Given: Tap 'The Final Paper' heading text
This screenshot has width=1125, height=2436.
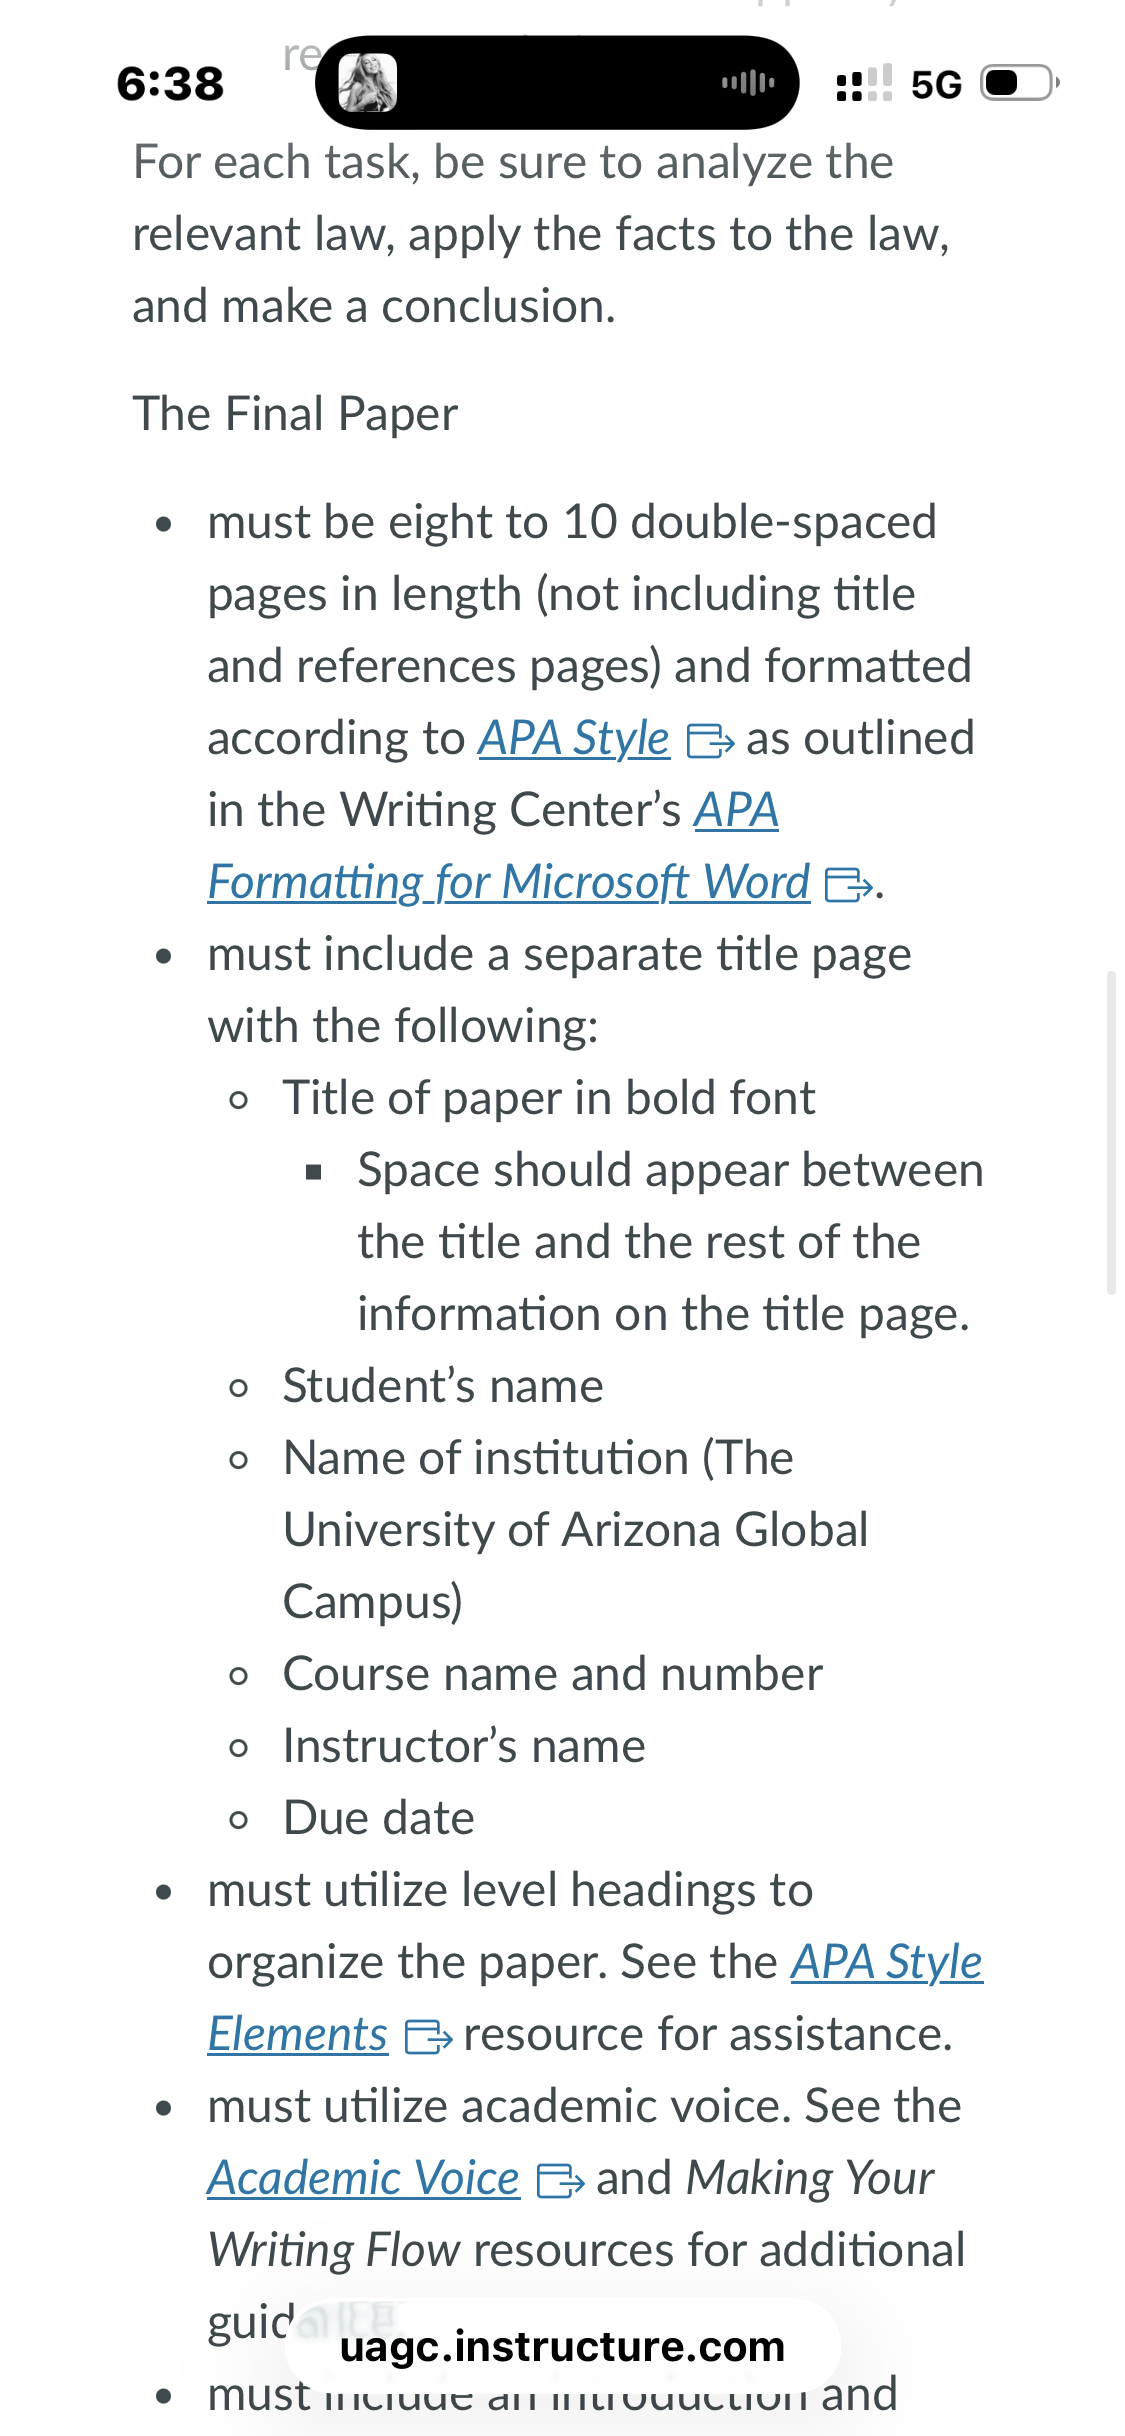Looking at the screenshot, I should point(295,414).
